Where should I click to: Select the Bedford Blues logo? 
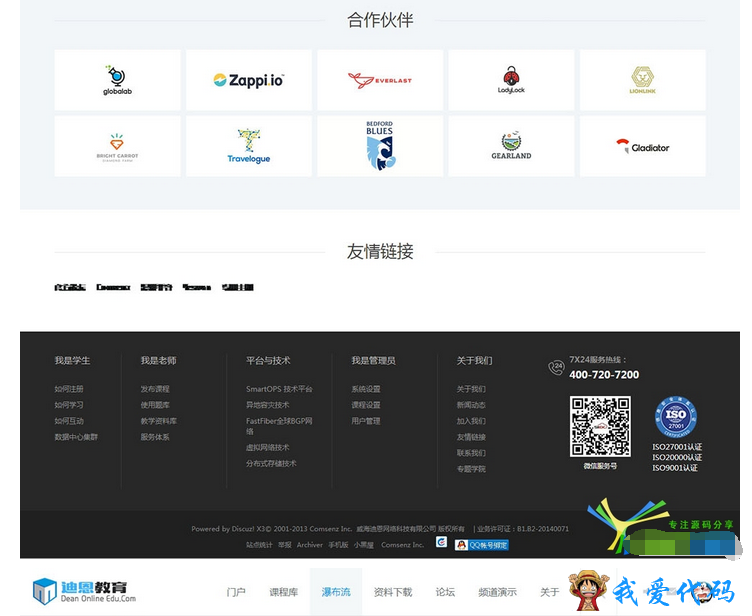(380, 146)
